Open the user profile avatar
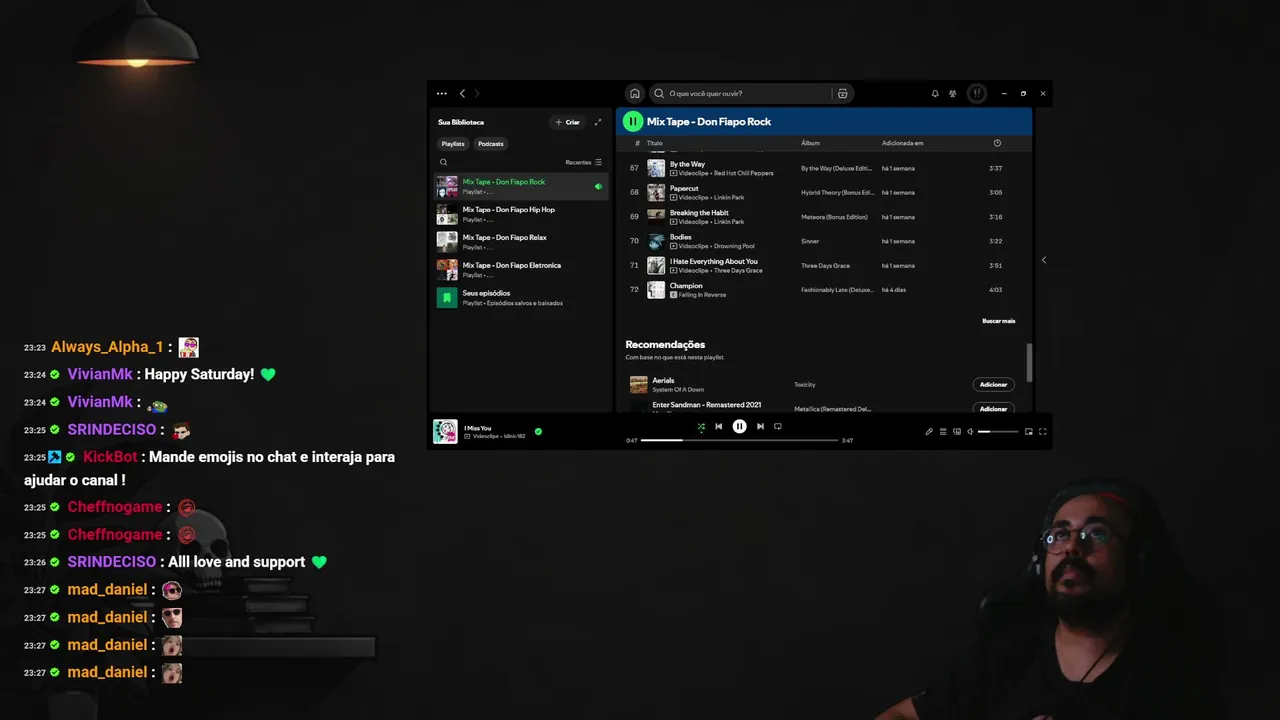The height and width of the screenshot is (720, 1280). (977, 93)
